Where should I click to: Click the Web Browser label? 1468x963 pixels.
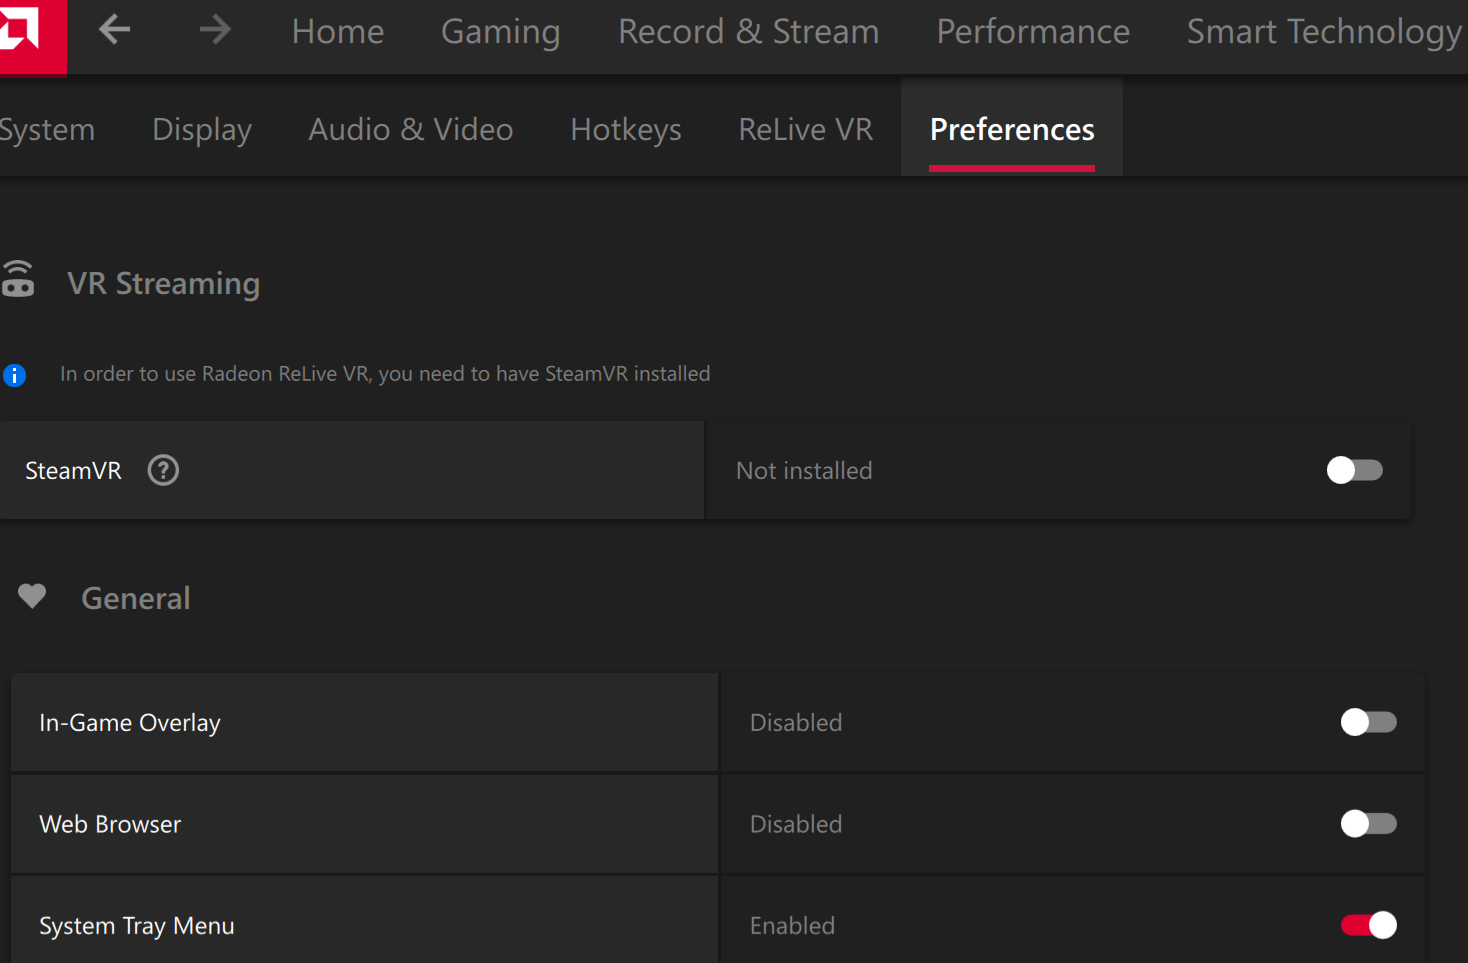coord(110,825)
